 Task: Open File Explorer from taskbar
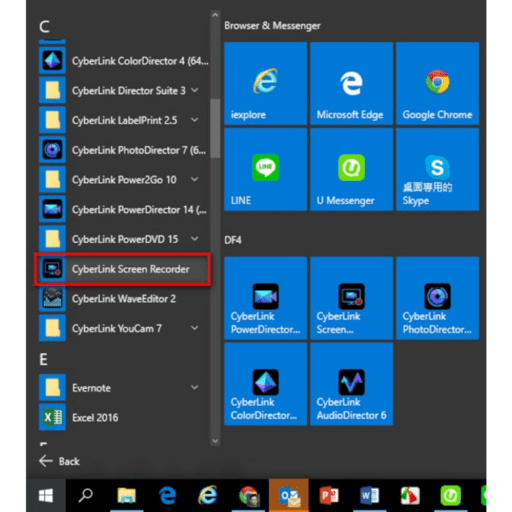(127, 496)
